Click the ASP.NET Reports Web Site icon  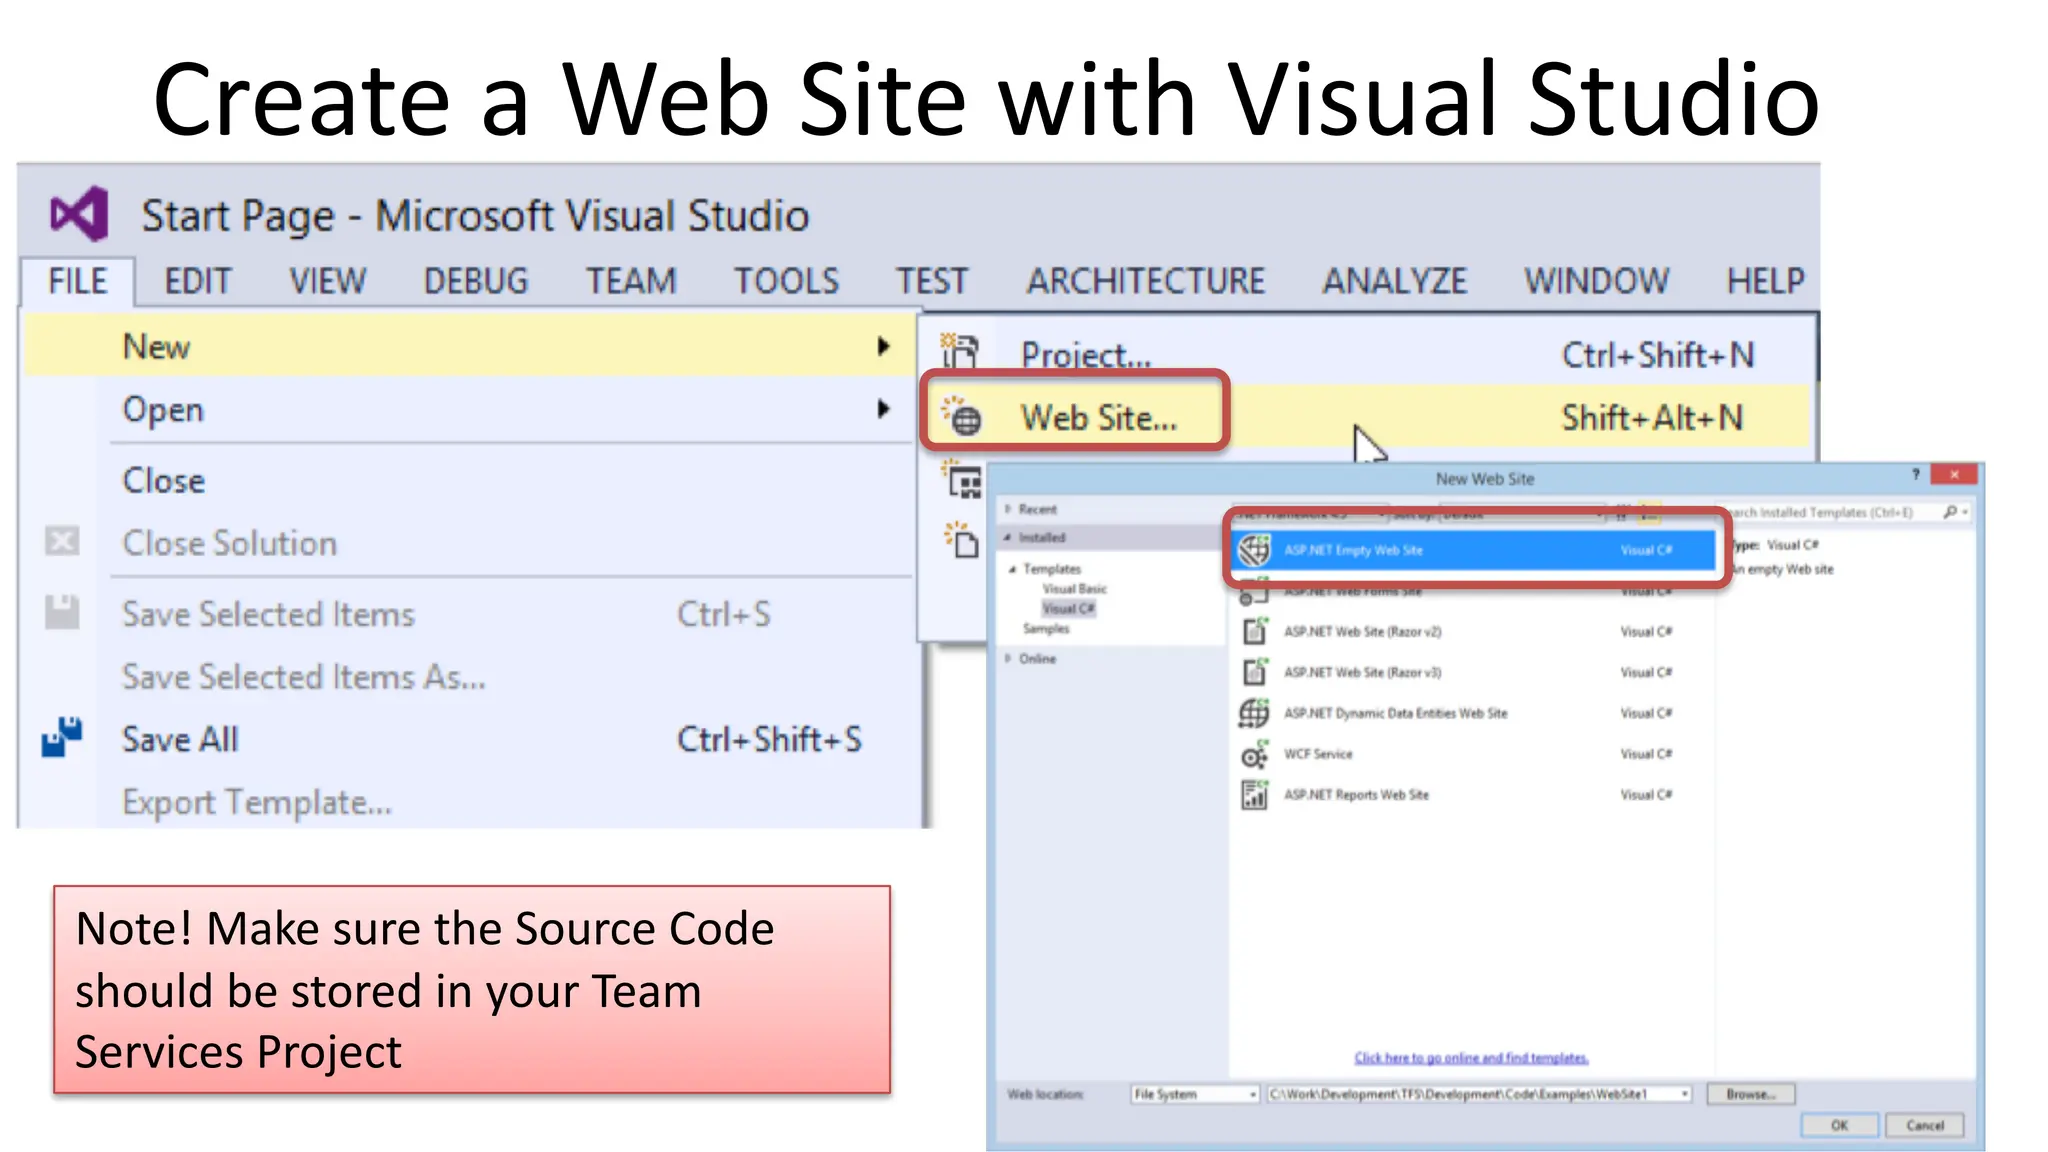pyautogui.click(x=1254, y=795)
